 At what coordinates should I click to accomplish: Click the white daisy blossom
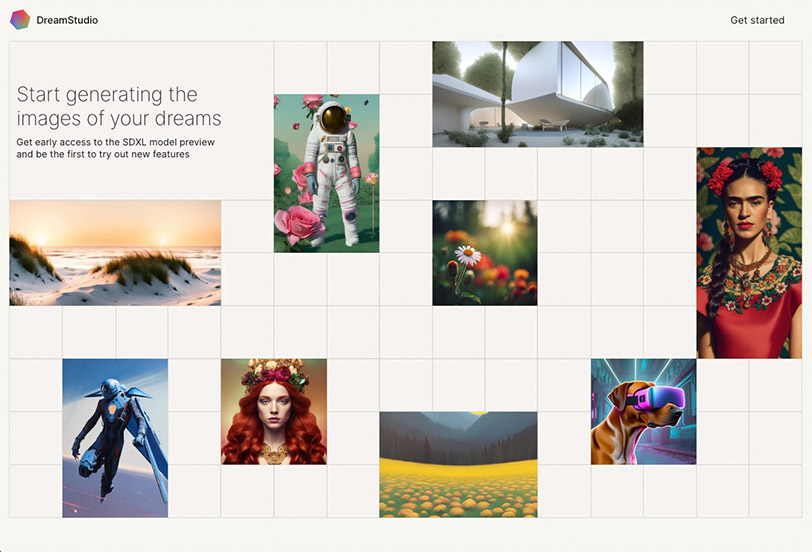coord(468,255)
